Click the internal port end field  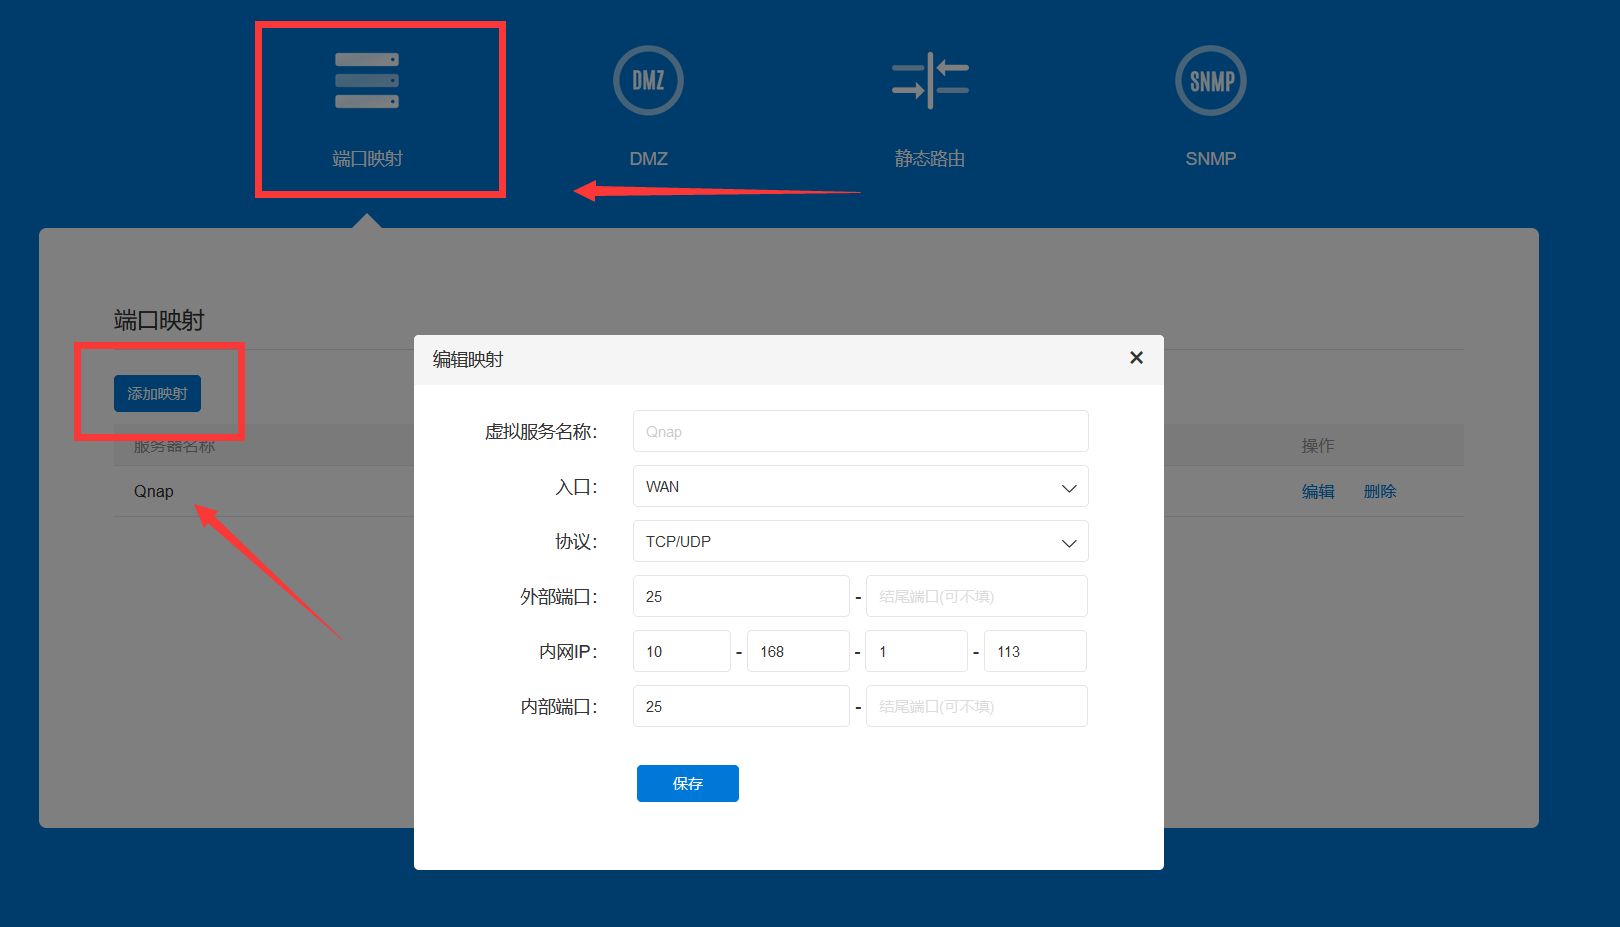point(977,707)
